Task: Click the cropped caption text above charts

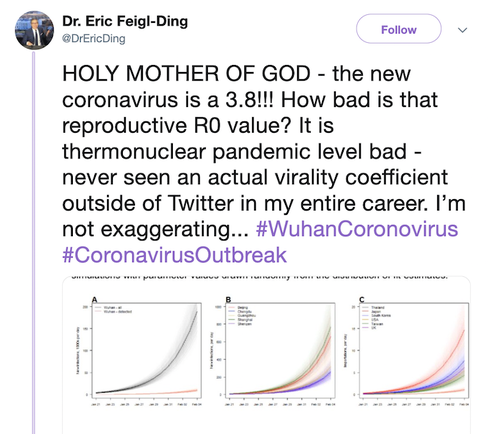Action: point(260,276)
